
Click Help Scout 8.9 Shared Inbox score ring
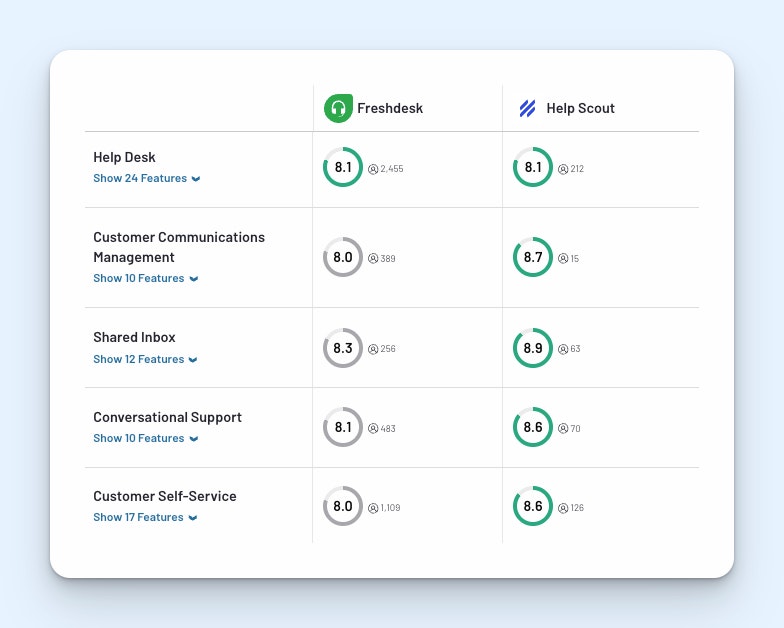(533, 348)
